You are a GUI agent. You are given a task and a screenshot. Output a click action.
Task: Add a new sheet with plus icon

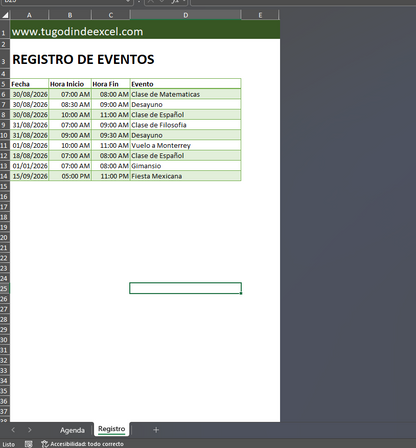[x=156, y=430]
